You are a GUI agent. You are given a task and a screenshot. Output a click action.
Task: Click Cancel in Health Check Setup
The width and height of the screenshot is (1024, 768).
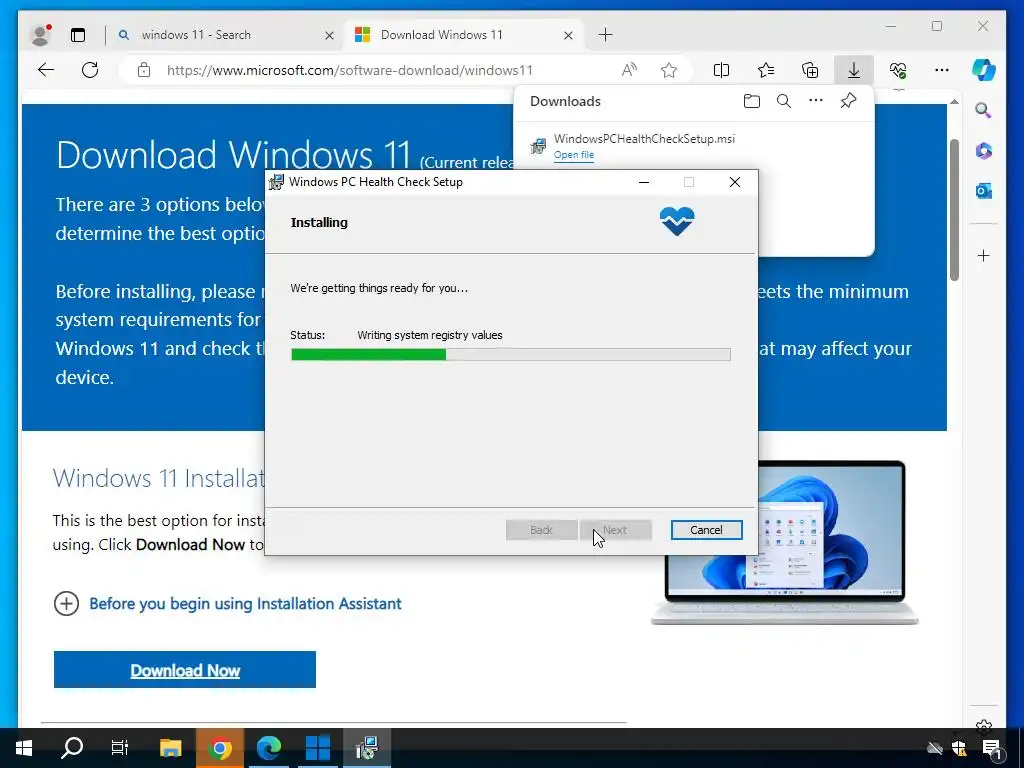[x=706, y=530]
